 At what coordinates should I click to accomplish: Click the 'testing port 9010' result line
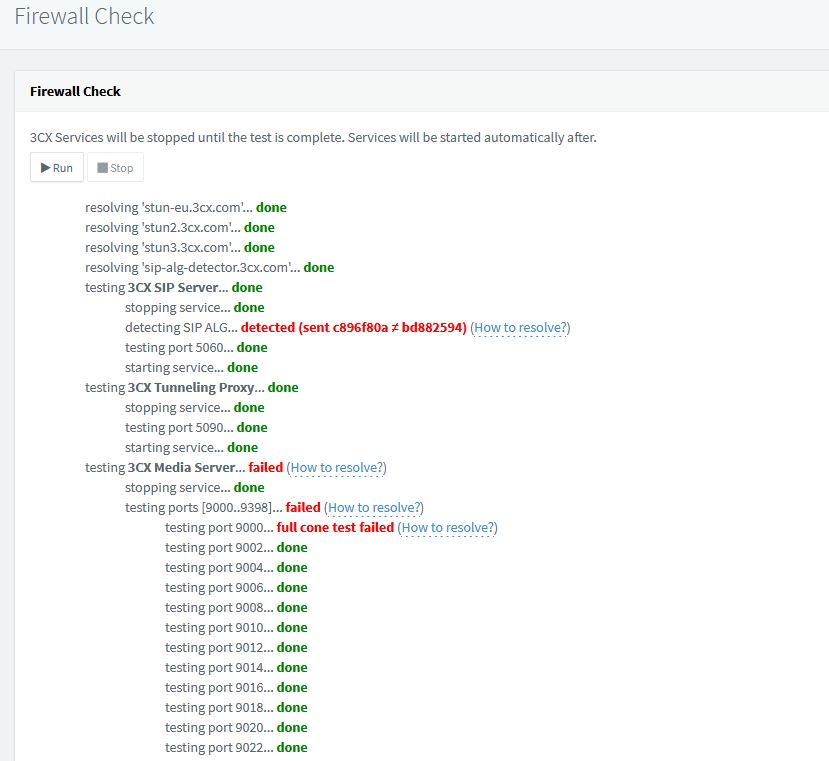coord(236,627)
